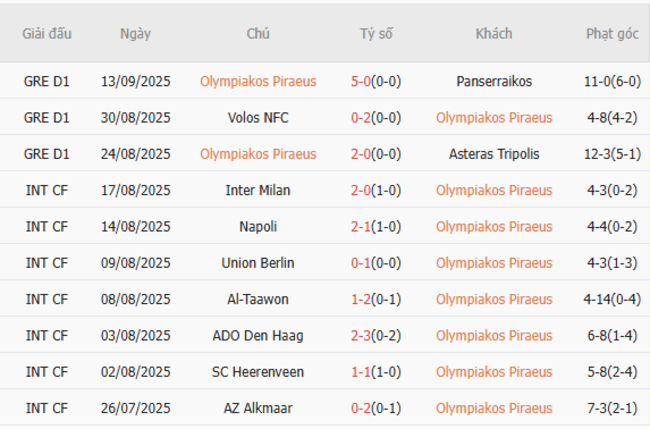Click the Napoli team name
This screenshot has width=650, height=429.
(x=258, y=227)
